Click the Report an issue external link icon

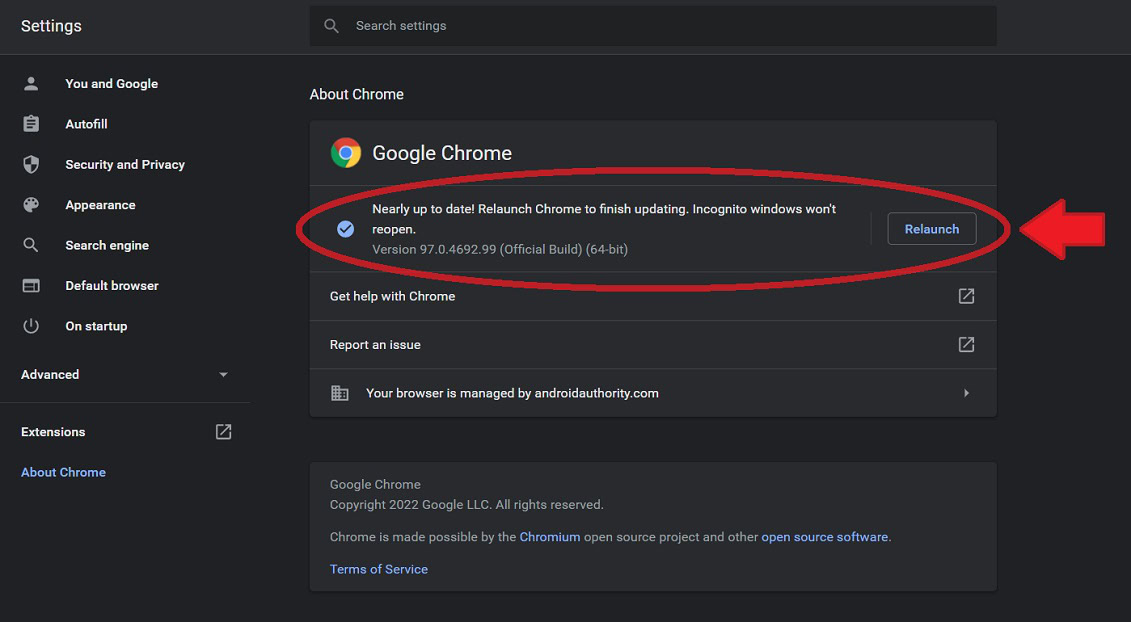[x=966, y=344]
